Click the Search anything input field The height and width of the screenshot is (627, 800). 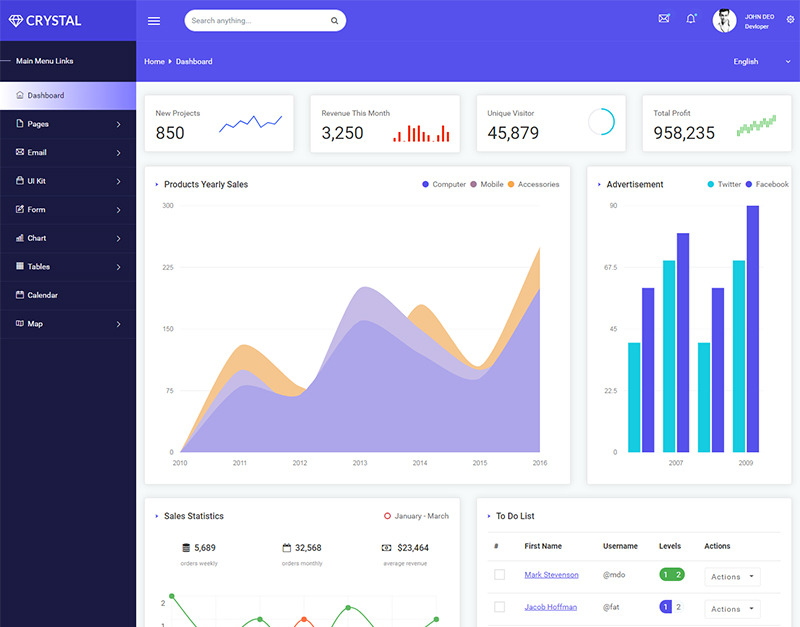(258, 21)
